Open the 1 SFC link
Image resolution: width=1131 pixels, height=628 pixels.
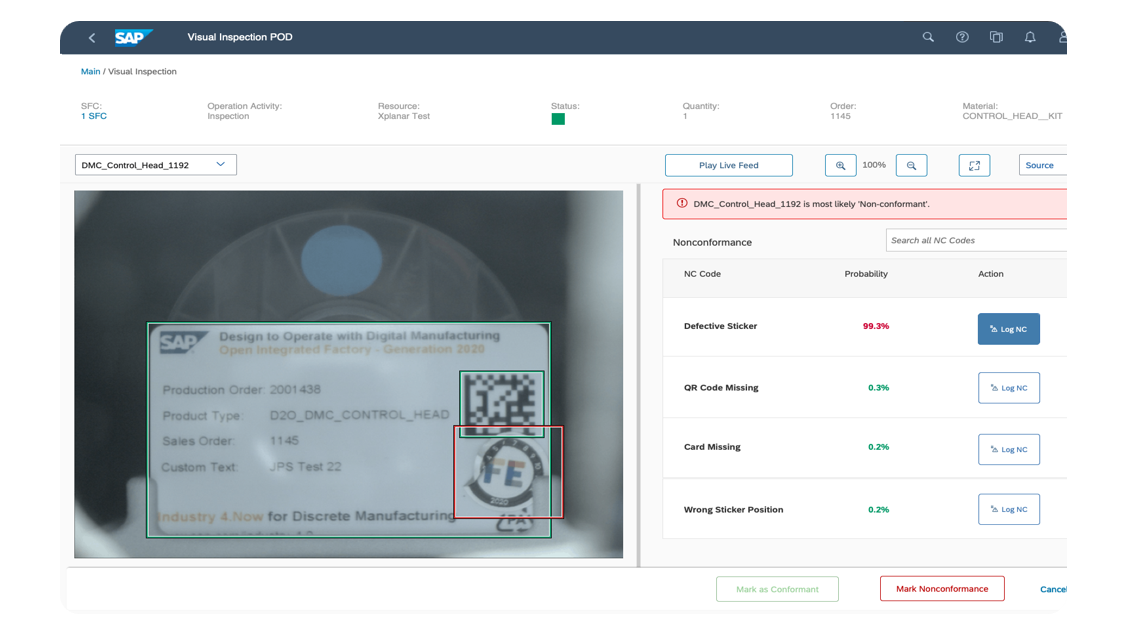point(94,116)
